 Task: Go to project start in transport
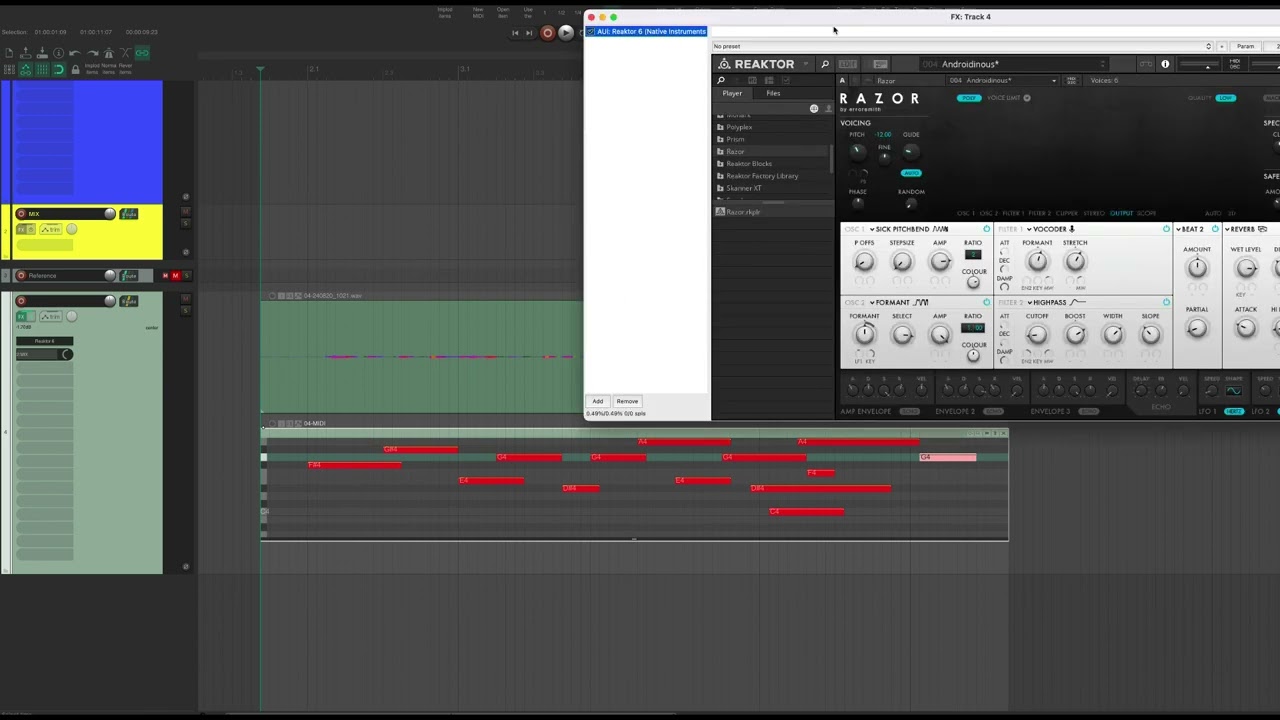tap(515, 33)
